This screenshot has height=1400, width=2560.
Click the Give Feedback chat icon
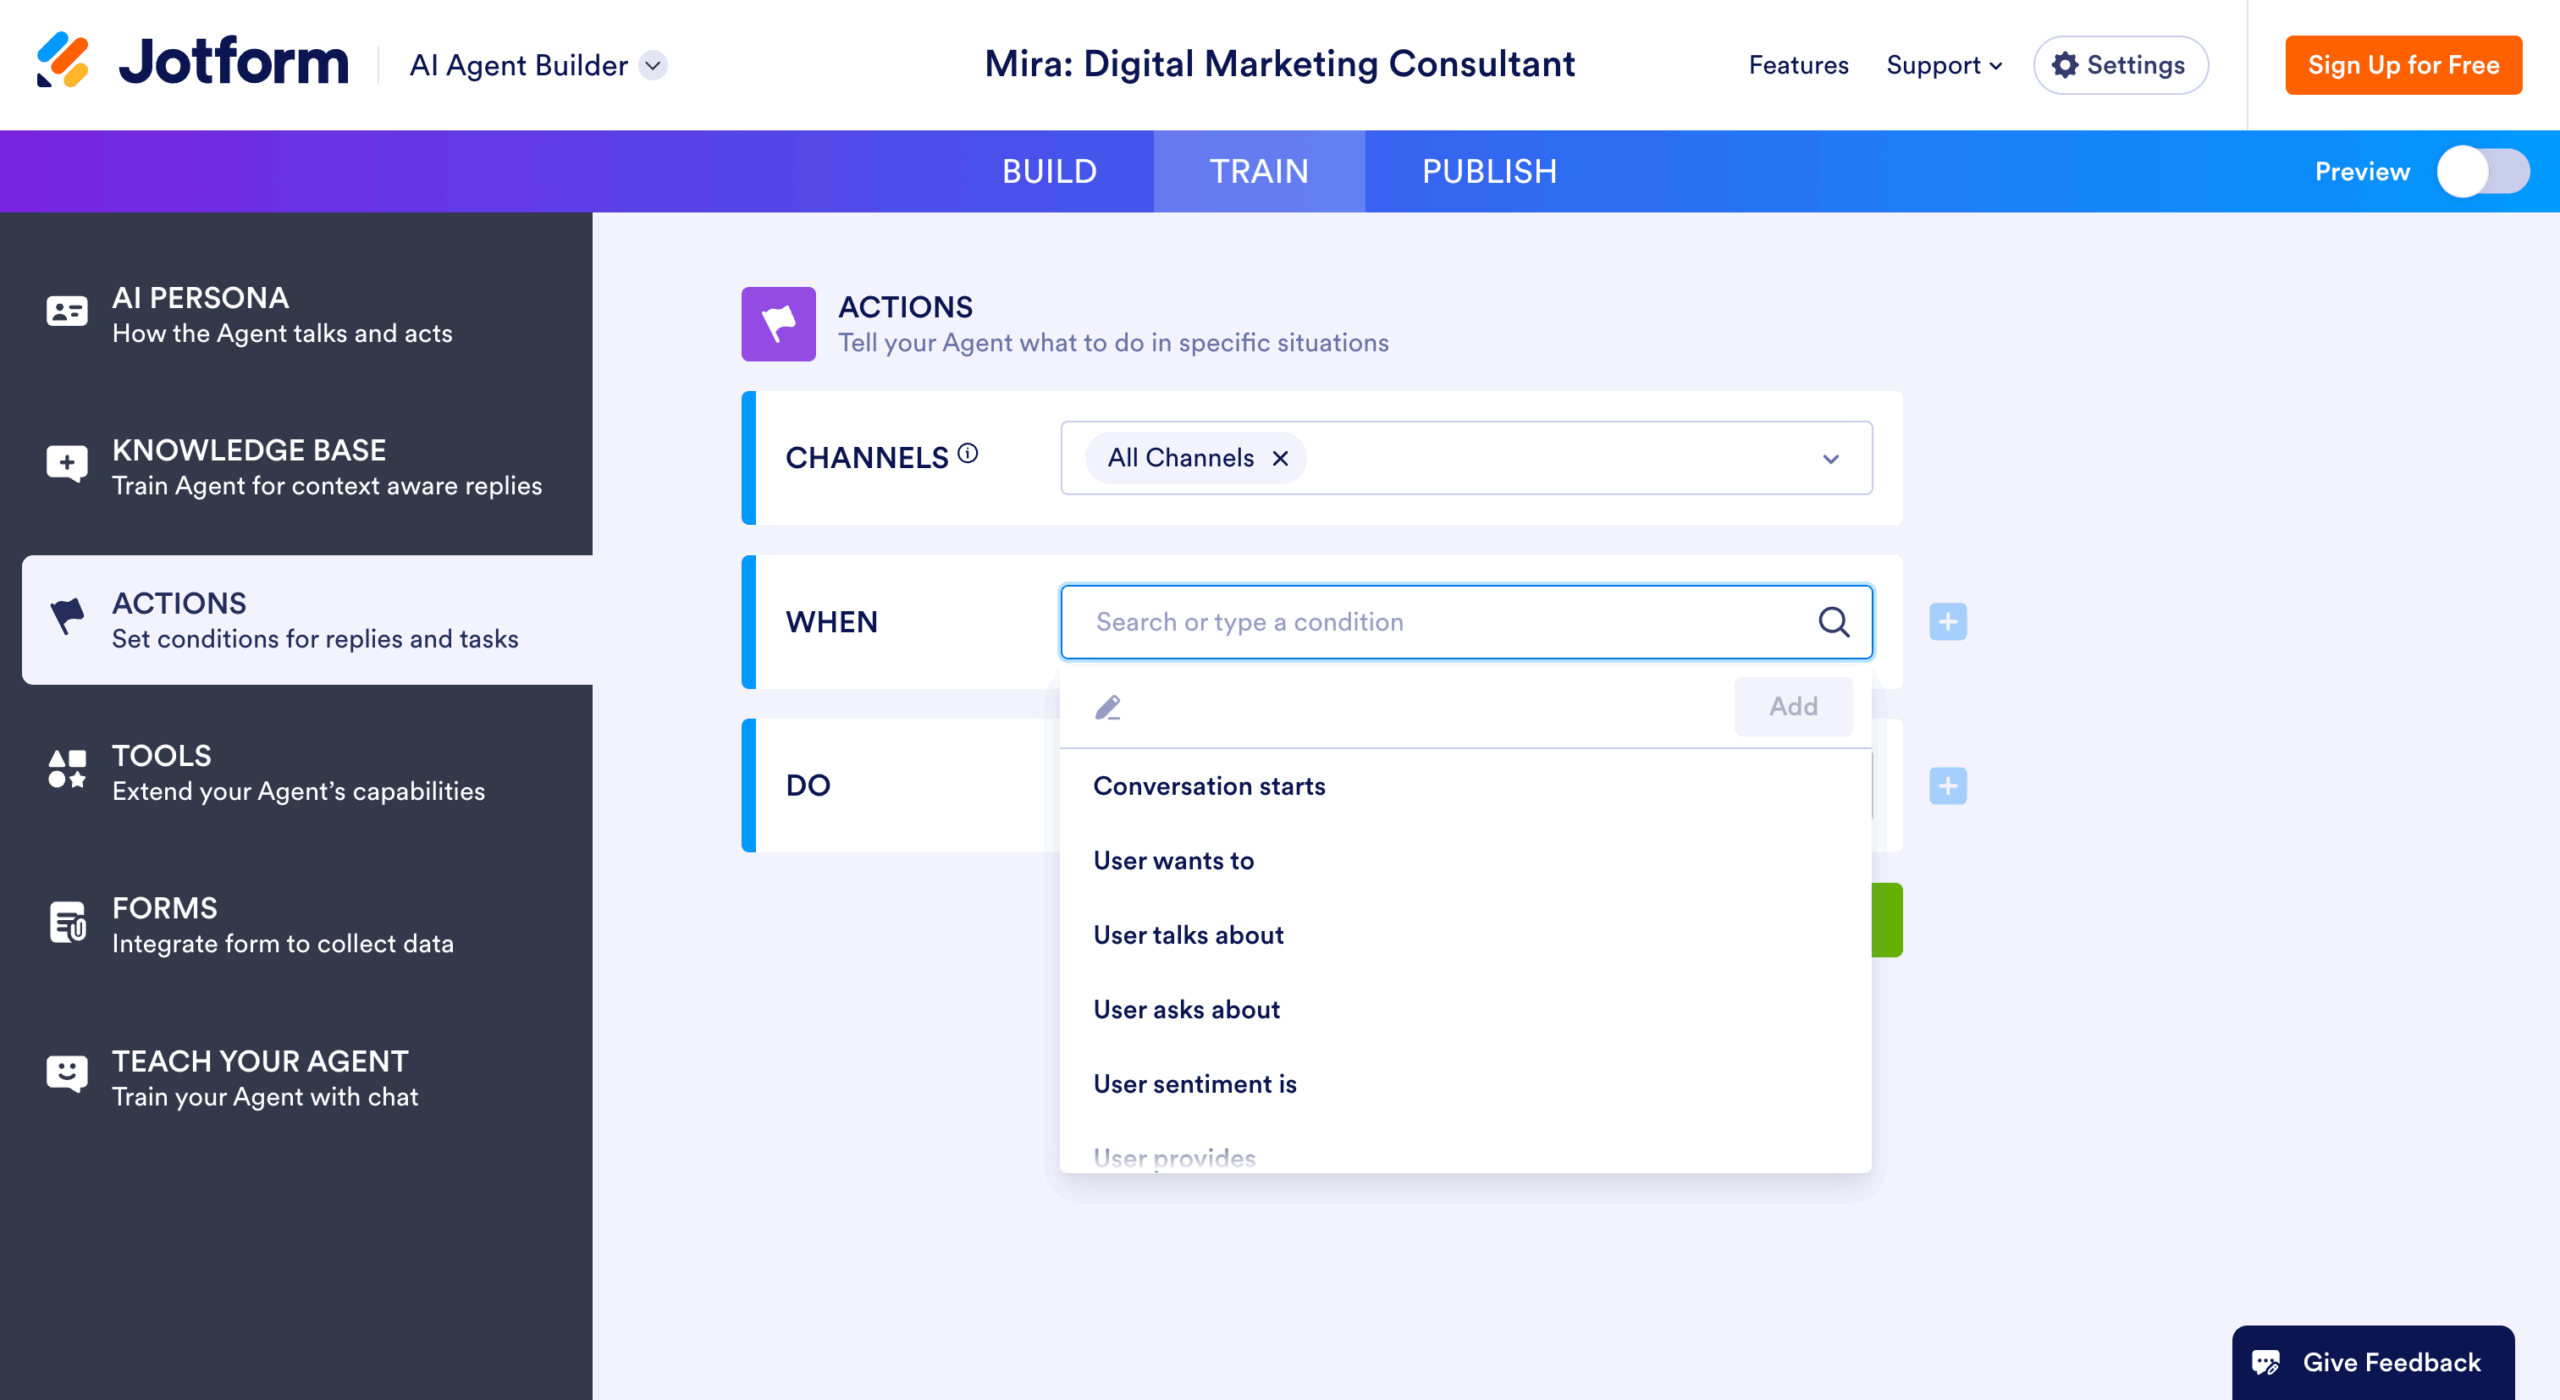(x=2265, y=1363)
